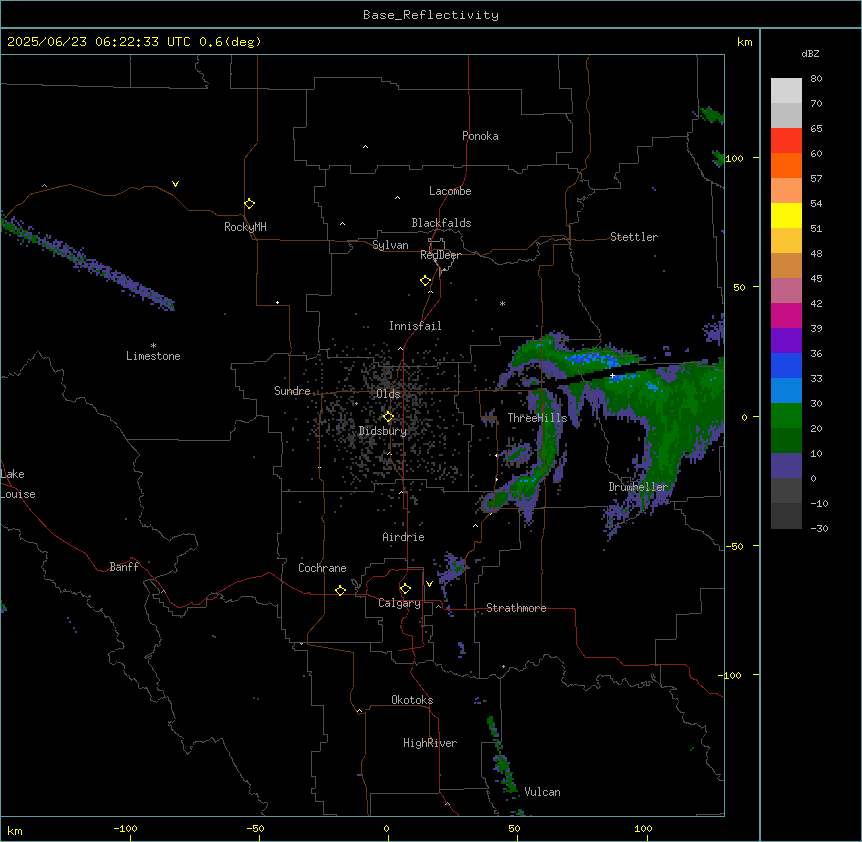Click the Ponoka city label

480,136
